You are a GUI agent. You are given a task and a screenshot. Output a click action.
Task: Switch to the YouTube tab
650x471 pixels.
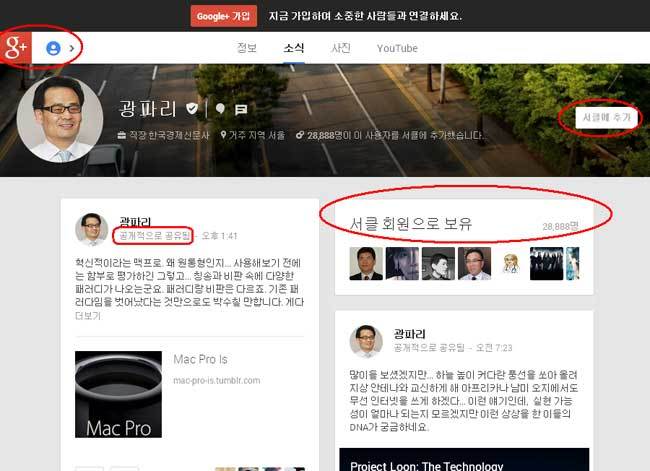(397, 49)
